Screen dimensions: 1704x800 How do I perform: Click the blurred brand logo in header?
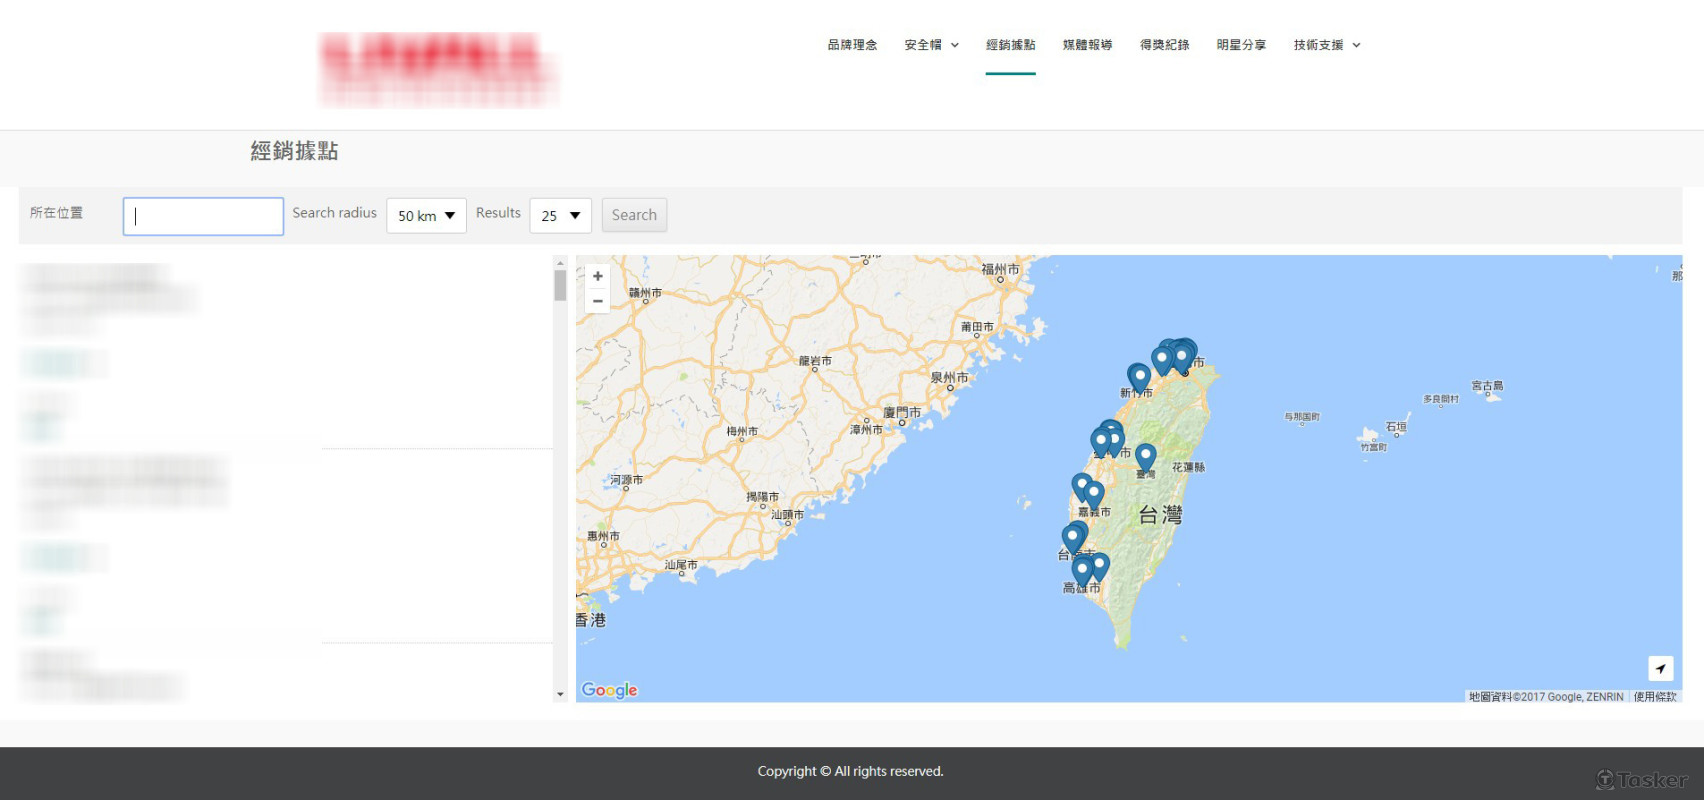(437, 69)
